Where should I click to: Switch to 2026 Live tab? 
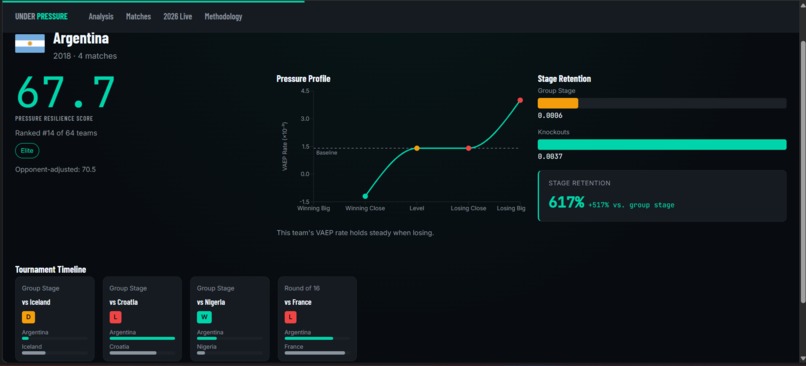(178, 16)
